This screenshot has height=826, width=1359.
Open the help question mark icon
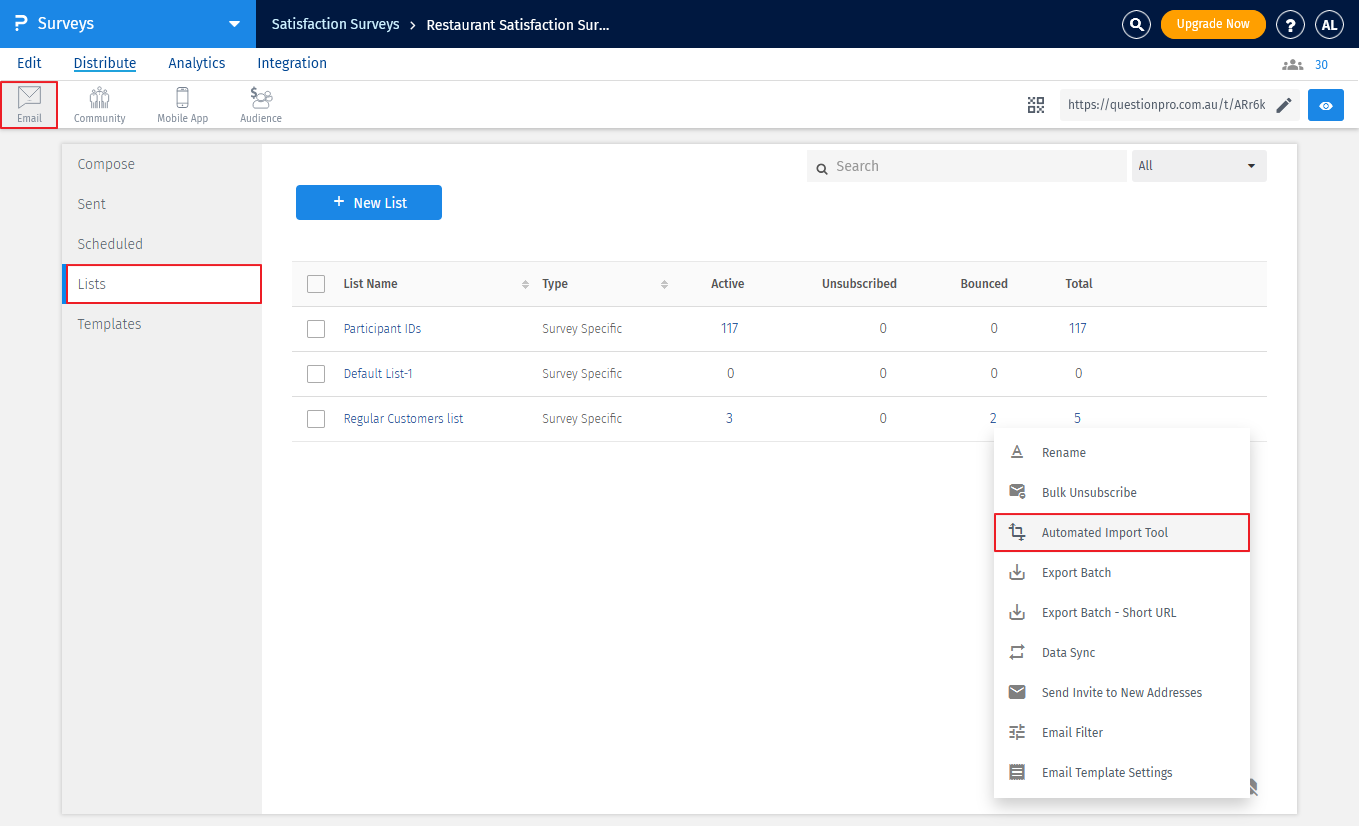point(1291,25)
